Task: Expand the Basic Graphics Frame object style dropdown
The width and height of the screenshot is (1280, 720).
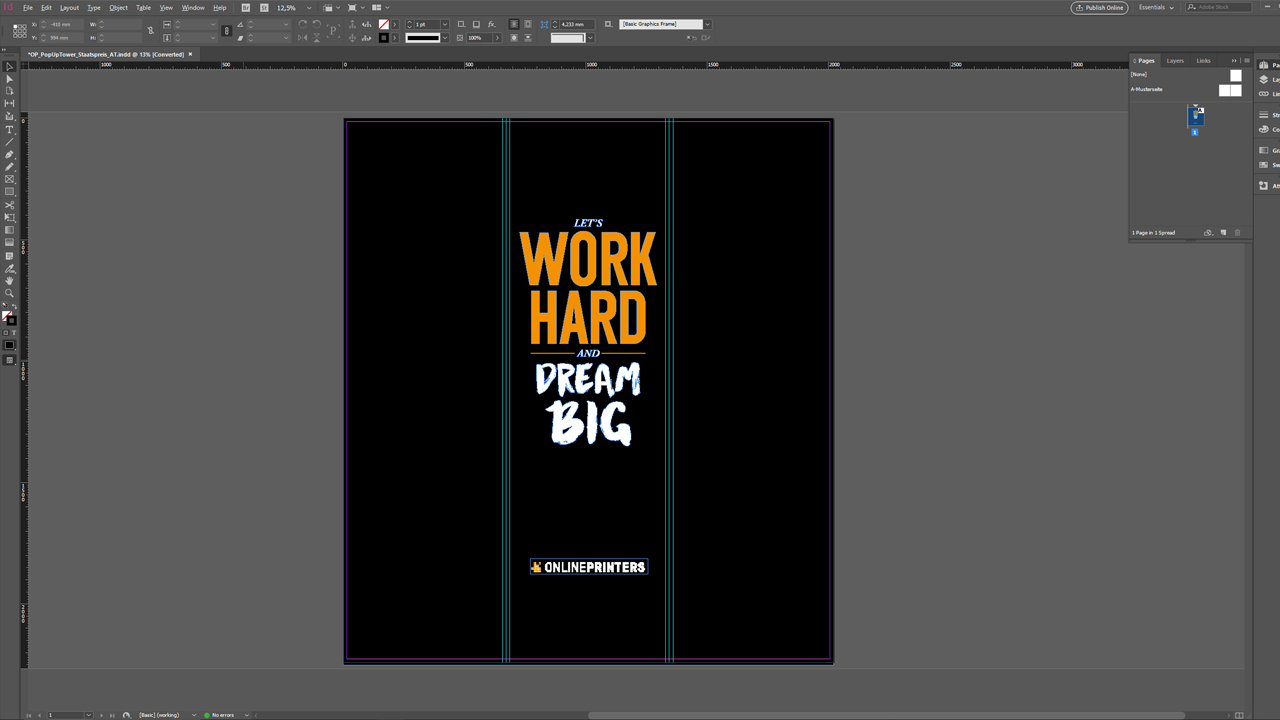Action: point(707,24)
